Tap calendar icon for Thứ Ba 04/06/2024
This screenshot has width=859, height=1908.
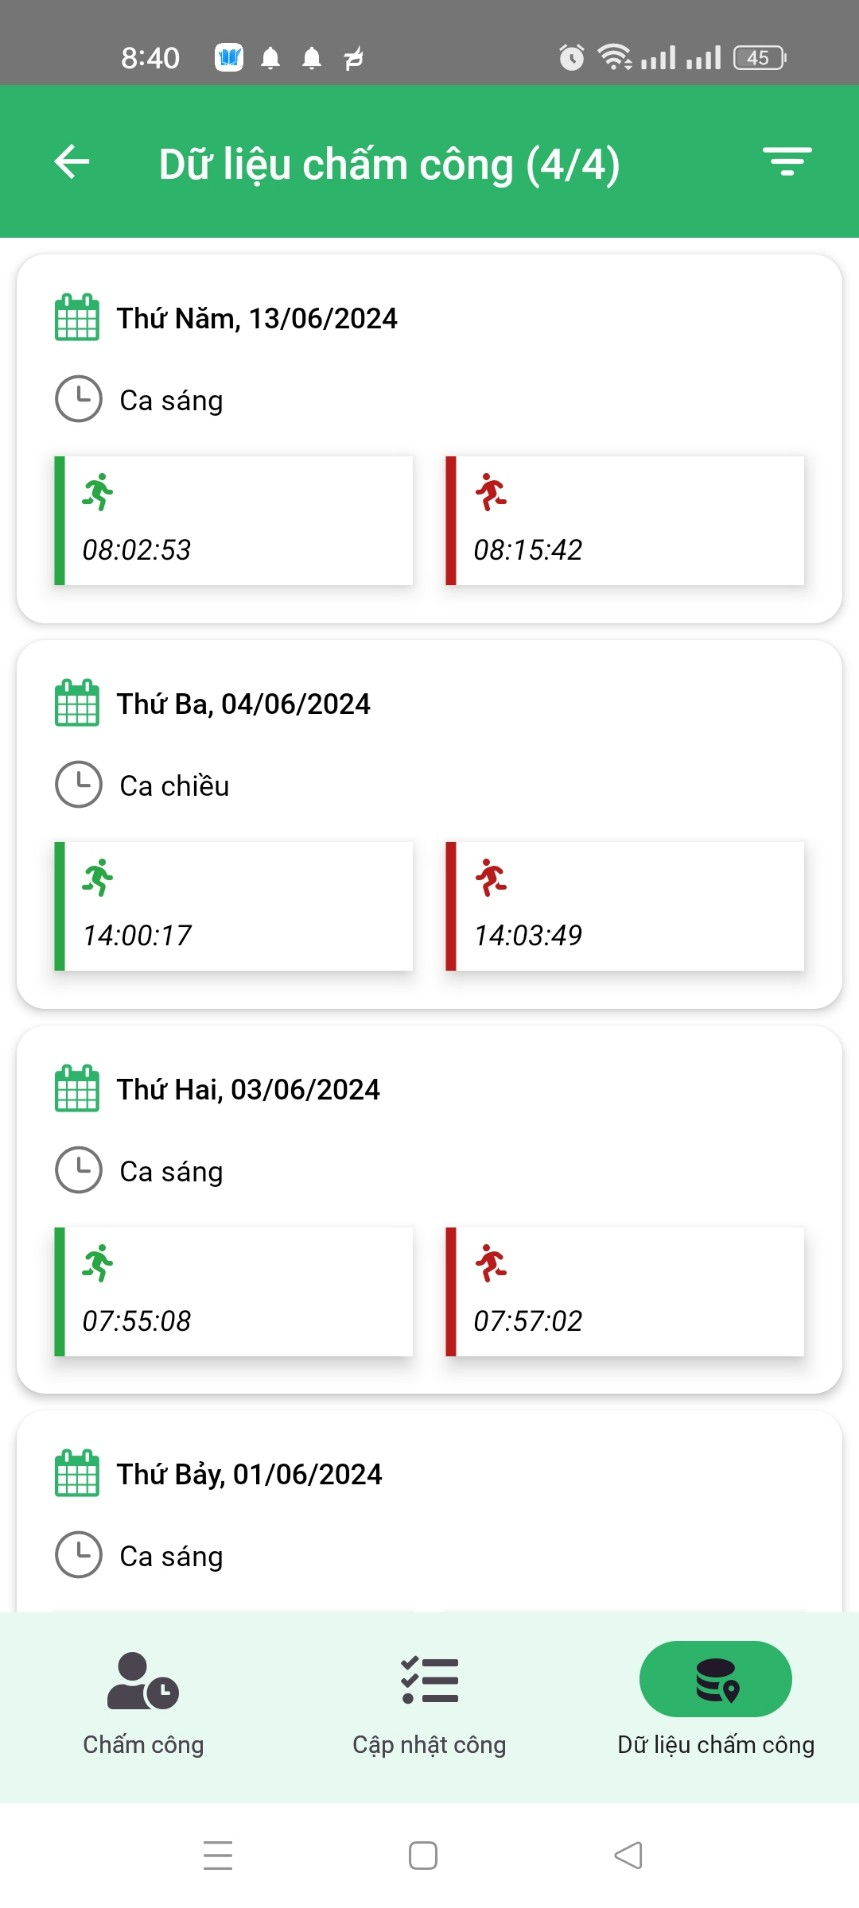77,703
